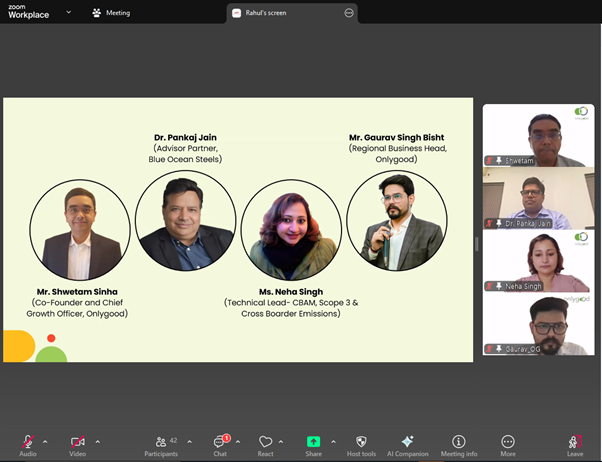Viewport: 602px width, 462px height.
Task: Click muted mic icon on Dr. Pankaj Jain's tile
Action: (x=490, y=223)
